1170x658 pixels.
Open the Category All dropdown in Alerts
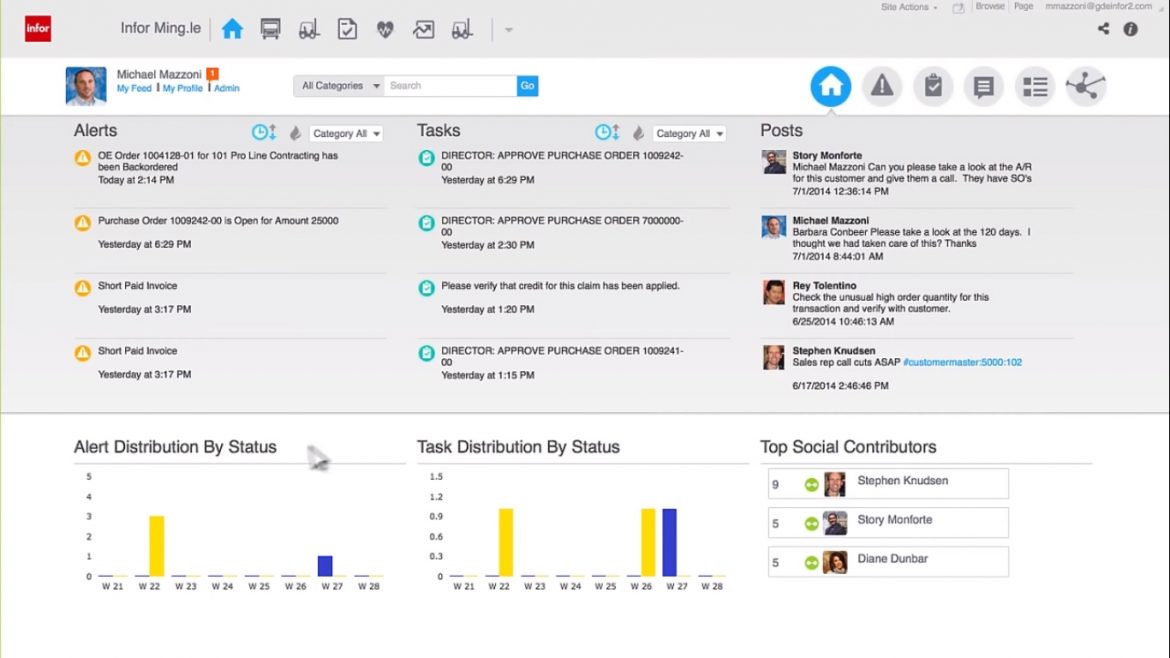(x=345, y=132)
